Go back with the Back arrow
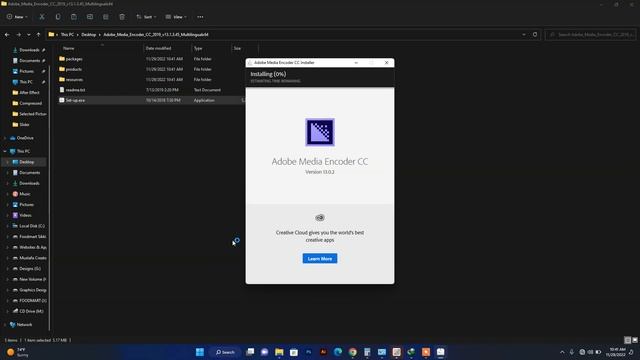Viewport: 640px width, 360px height. point(7,35)
